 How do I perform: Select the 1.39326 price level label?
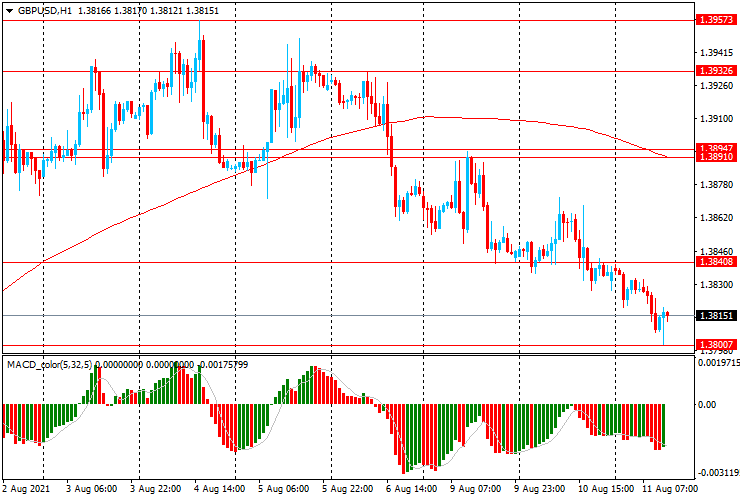[716, 71]
